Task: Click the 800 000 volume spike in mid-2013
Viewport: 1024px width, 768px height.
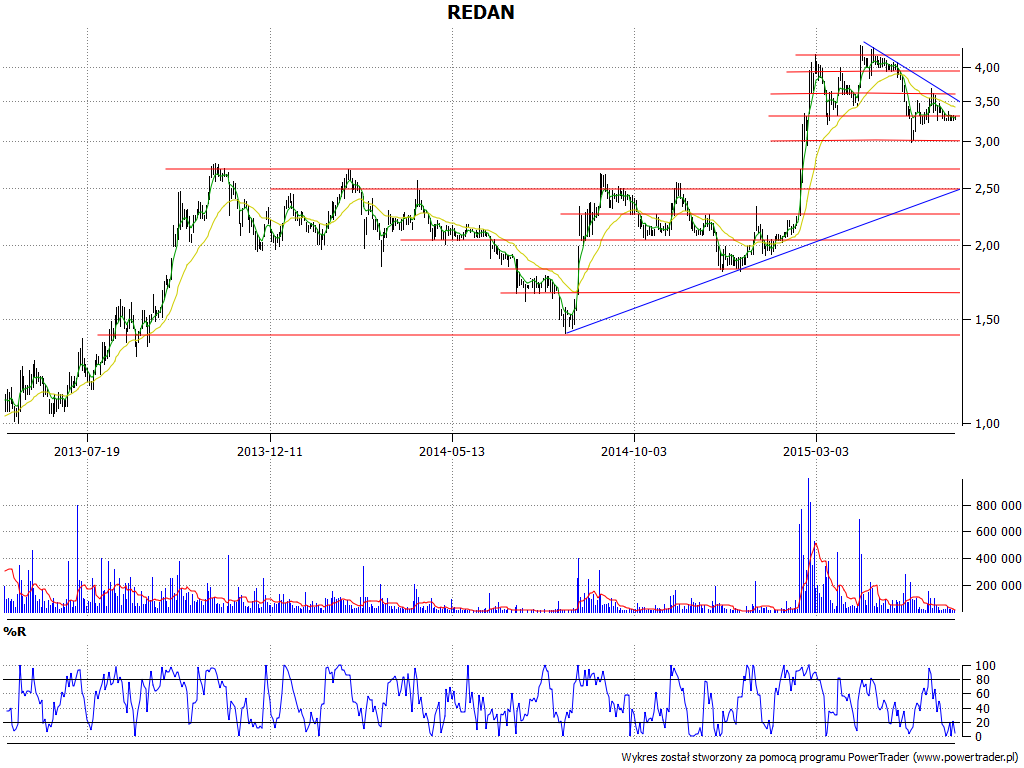Action: pyautogui.click(x=78, y=559)
